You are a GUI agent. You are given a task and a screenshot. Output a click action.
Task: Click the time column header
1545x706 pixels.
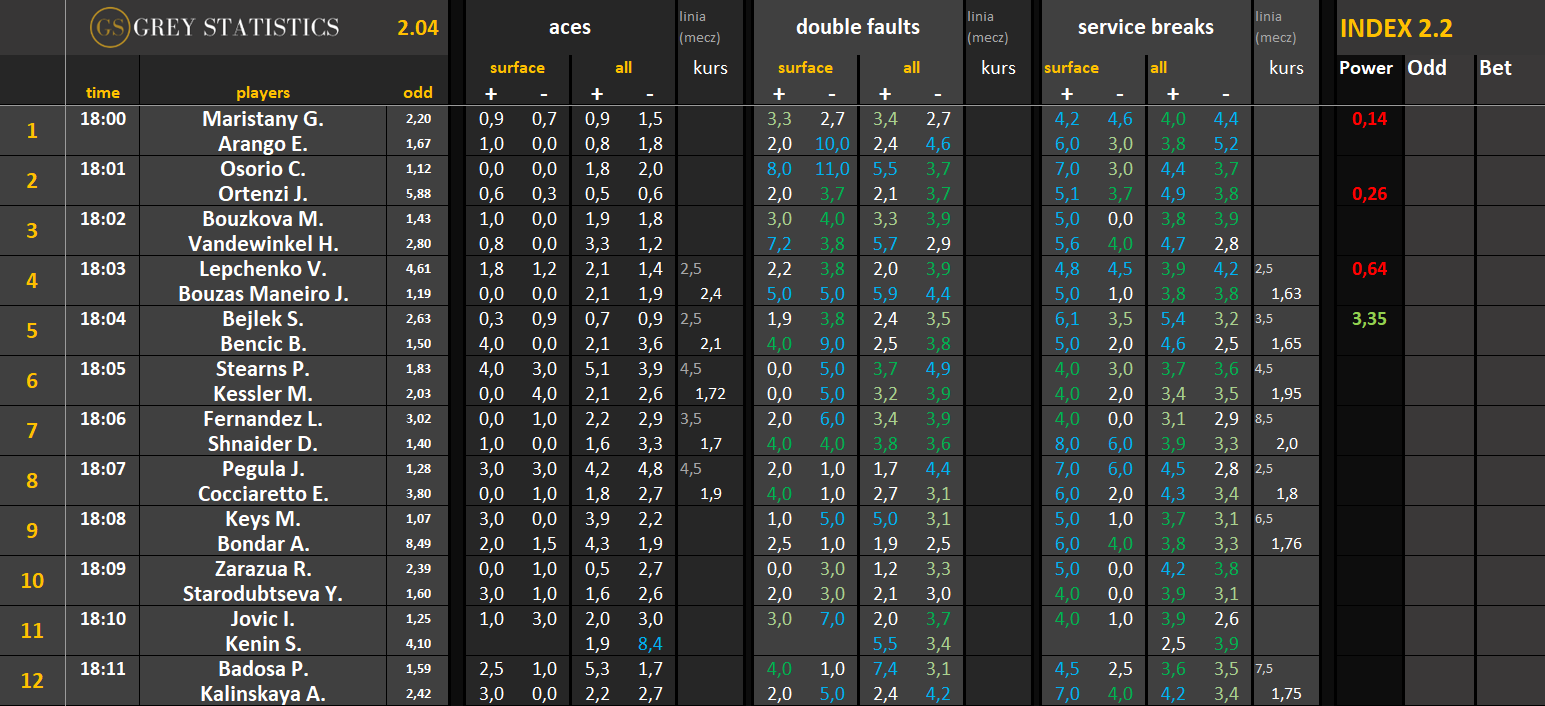click(x=102, y=93)
